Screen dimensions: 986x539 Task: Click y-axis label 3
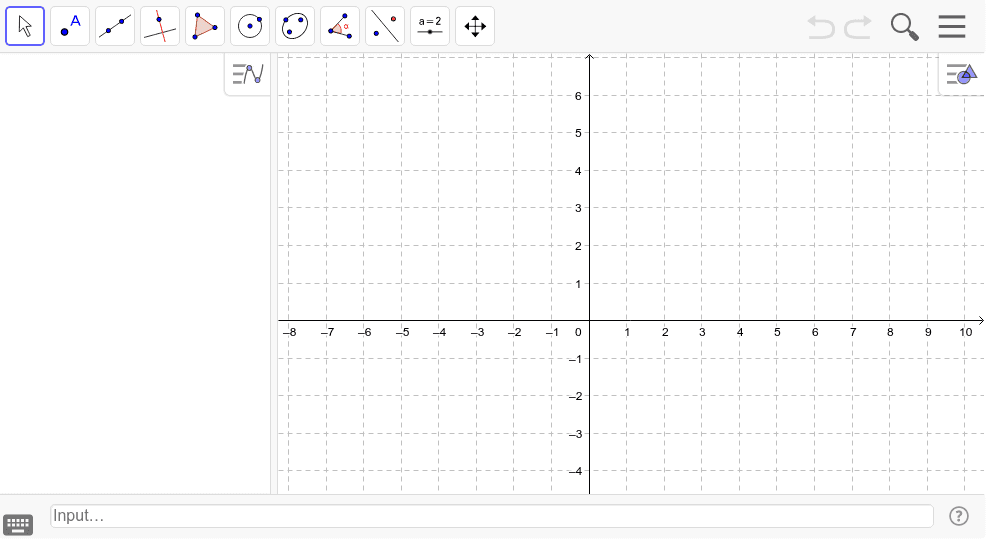pos(578,208)
